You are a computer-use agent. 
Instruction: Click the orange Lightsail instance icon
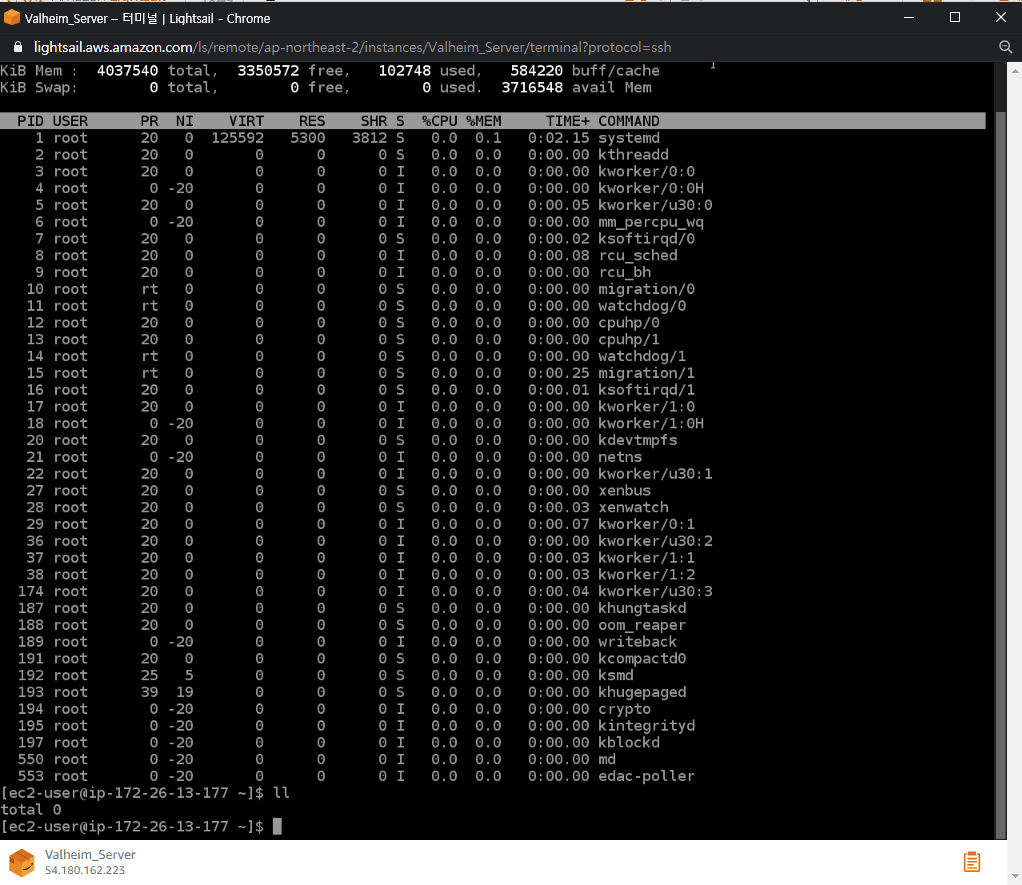click(x=22, y=862)
